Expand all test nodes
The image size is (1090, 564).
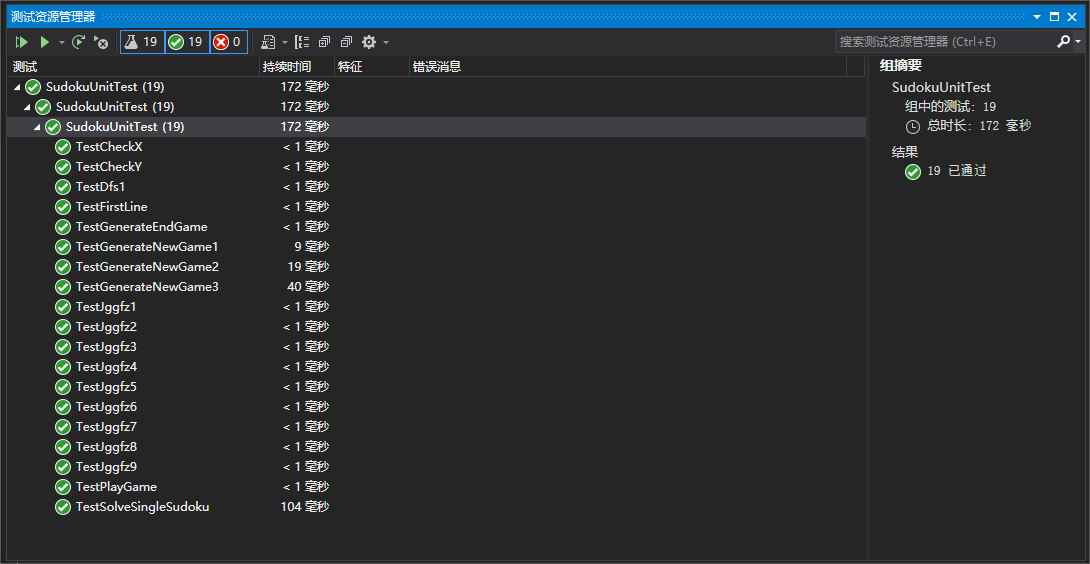[x=324, y=42]
